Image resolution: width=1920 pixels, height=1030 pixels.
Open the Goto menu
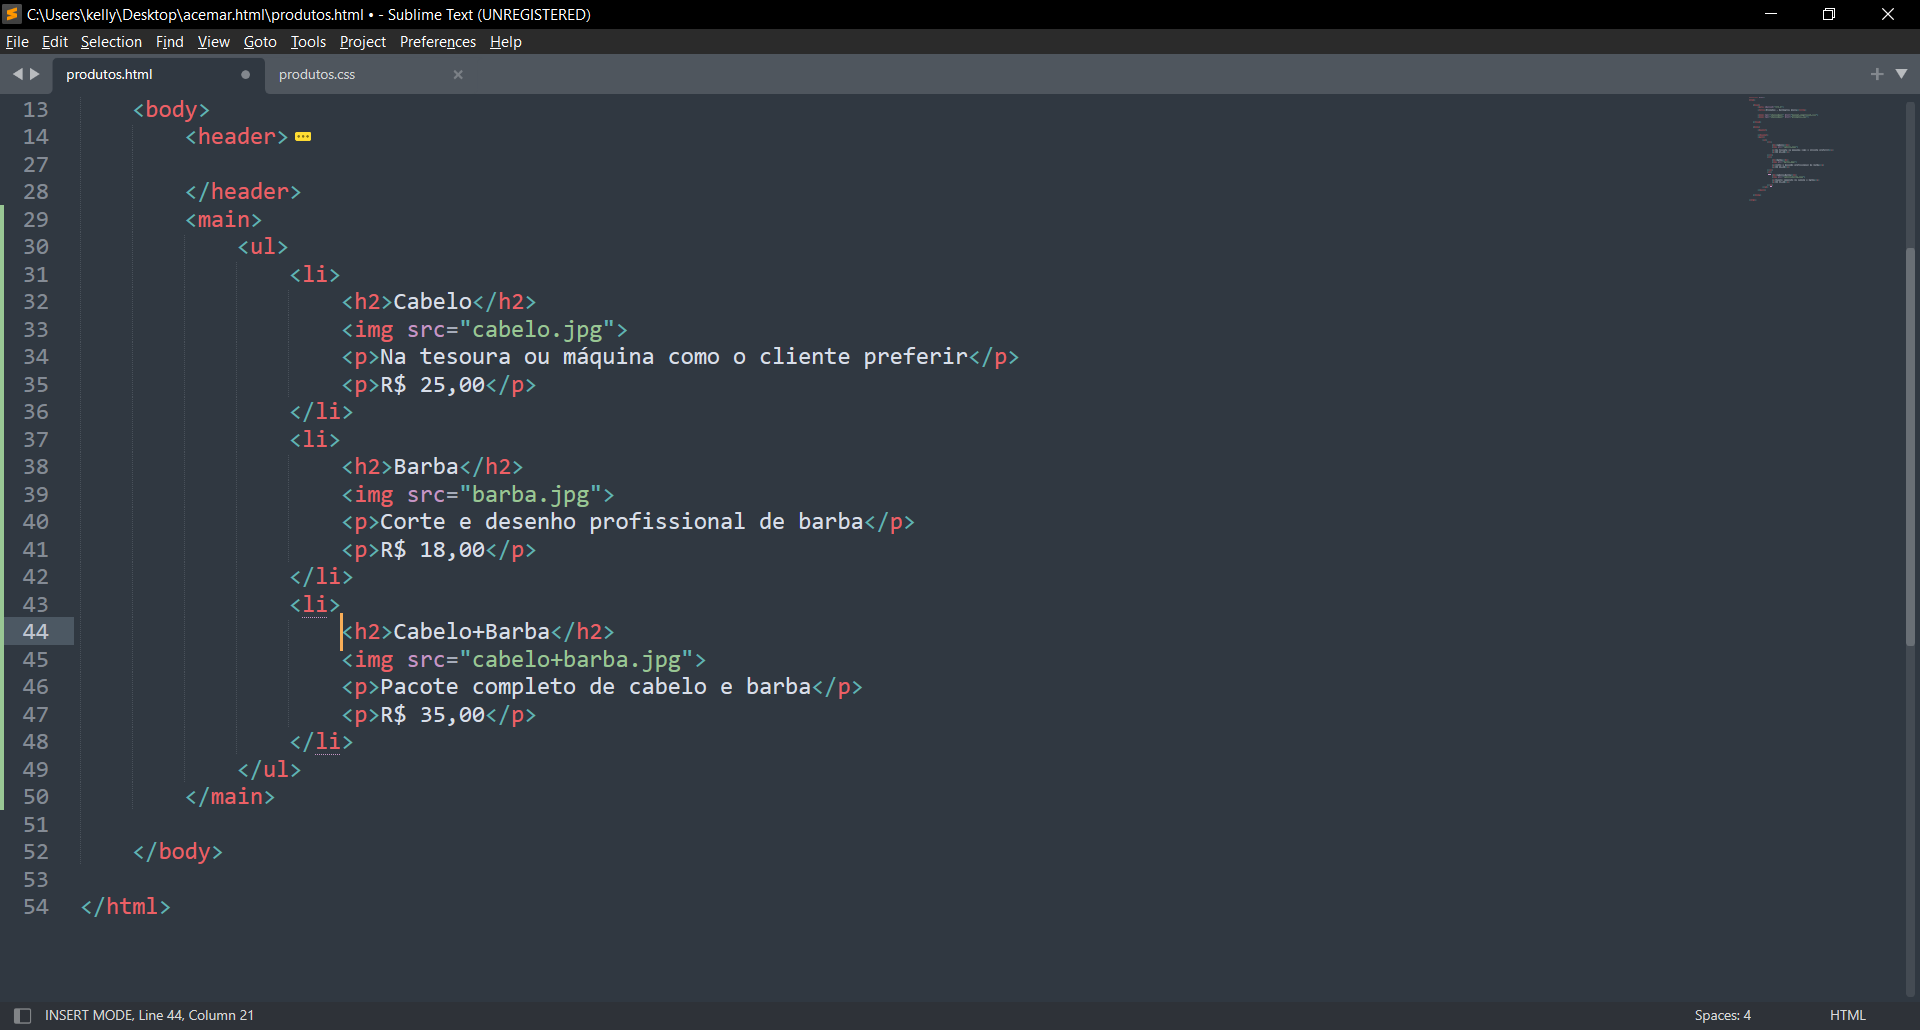coord(260,42)
